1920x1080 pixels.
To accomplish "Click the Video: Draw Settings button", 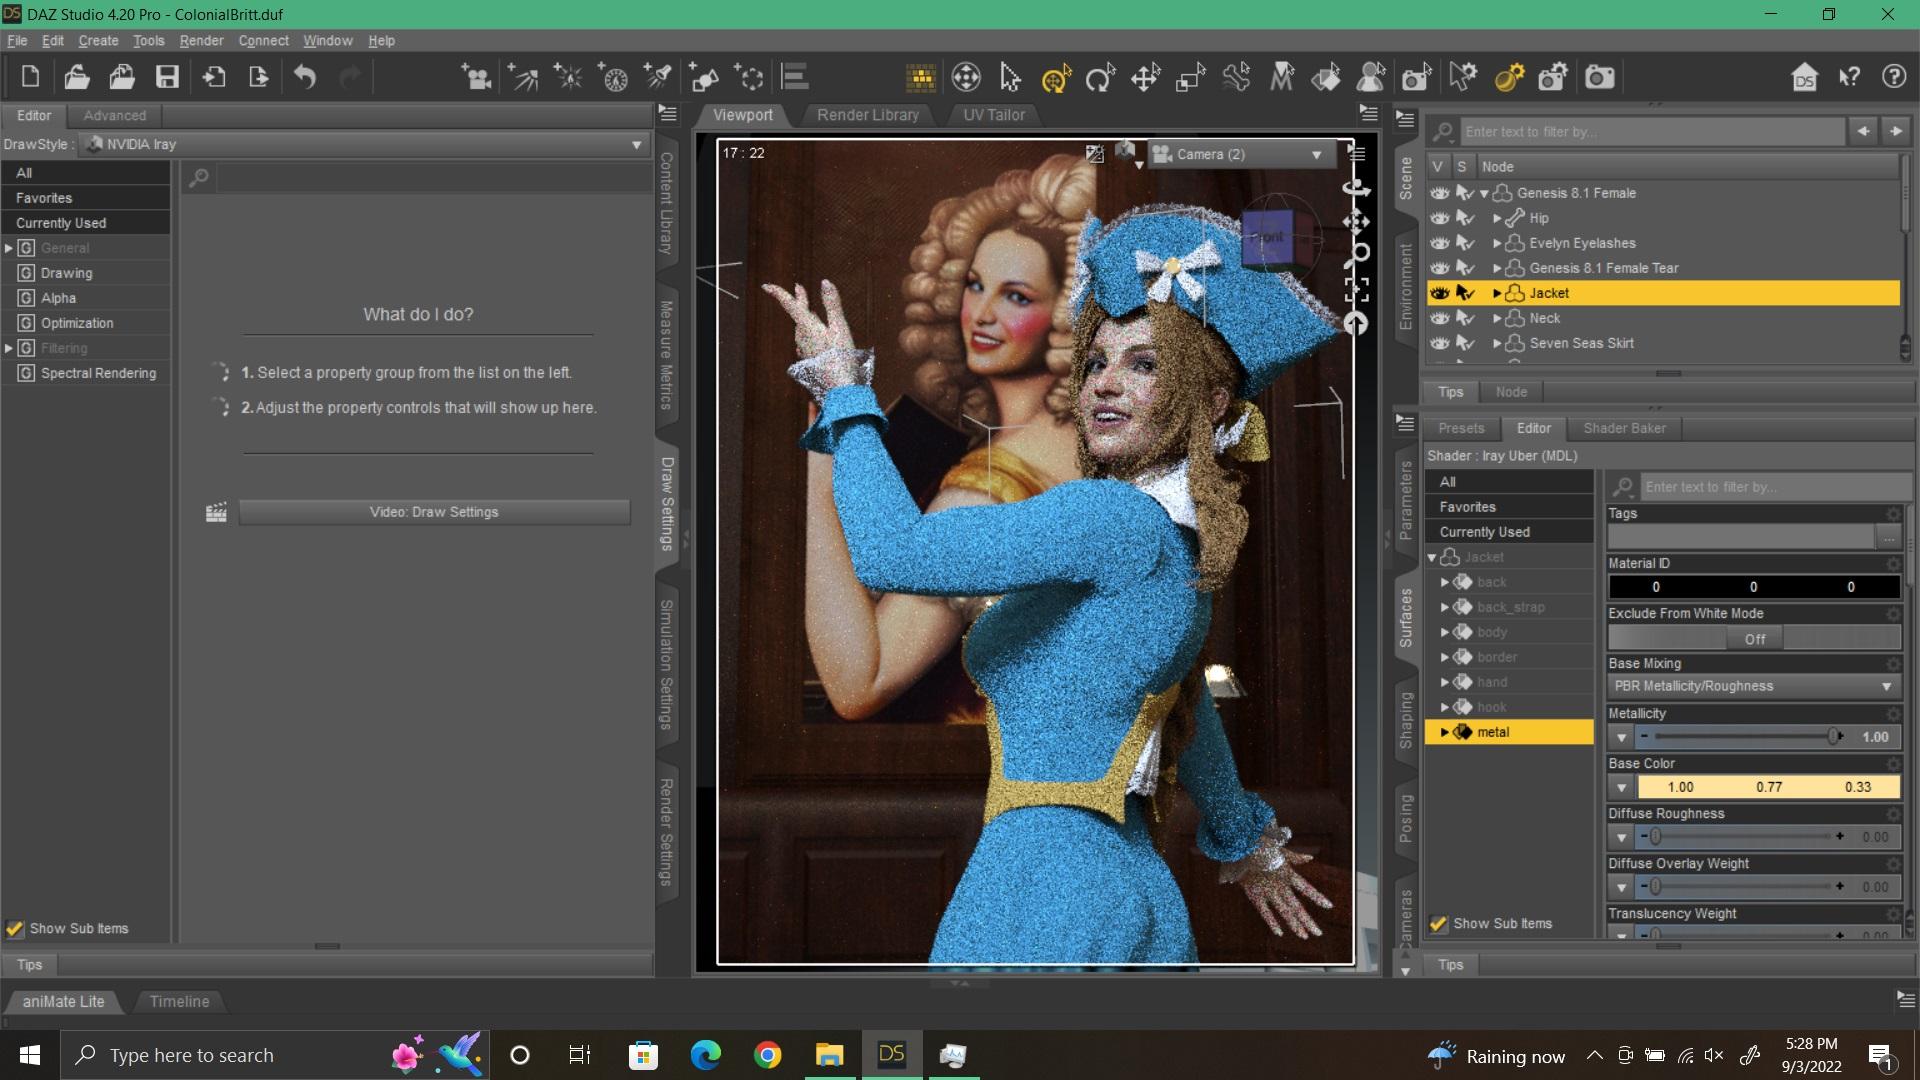I will 434,512.
